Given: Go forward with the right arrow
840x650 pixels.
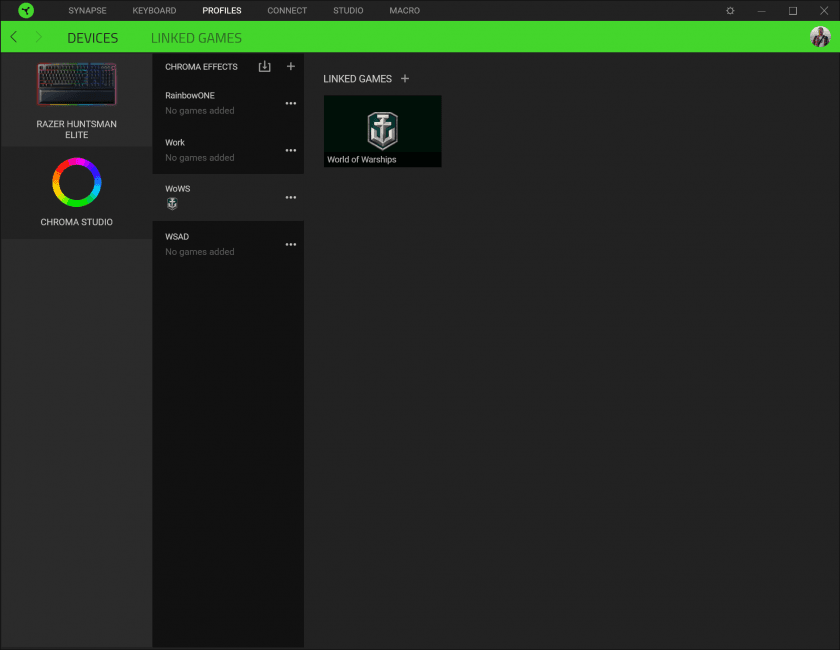Looking at the screenshot, I should click(39, 37).
